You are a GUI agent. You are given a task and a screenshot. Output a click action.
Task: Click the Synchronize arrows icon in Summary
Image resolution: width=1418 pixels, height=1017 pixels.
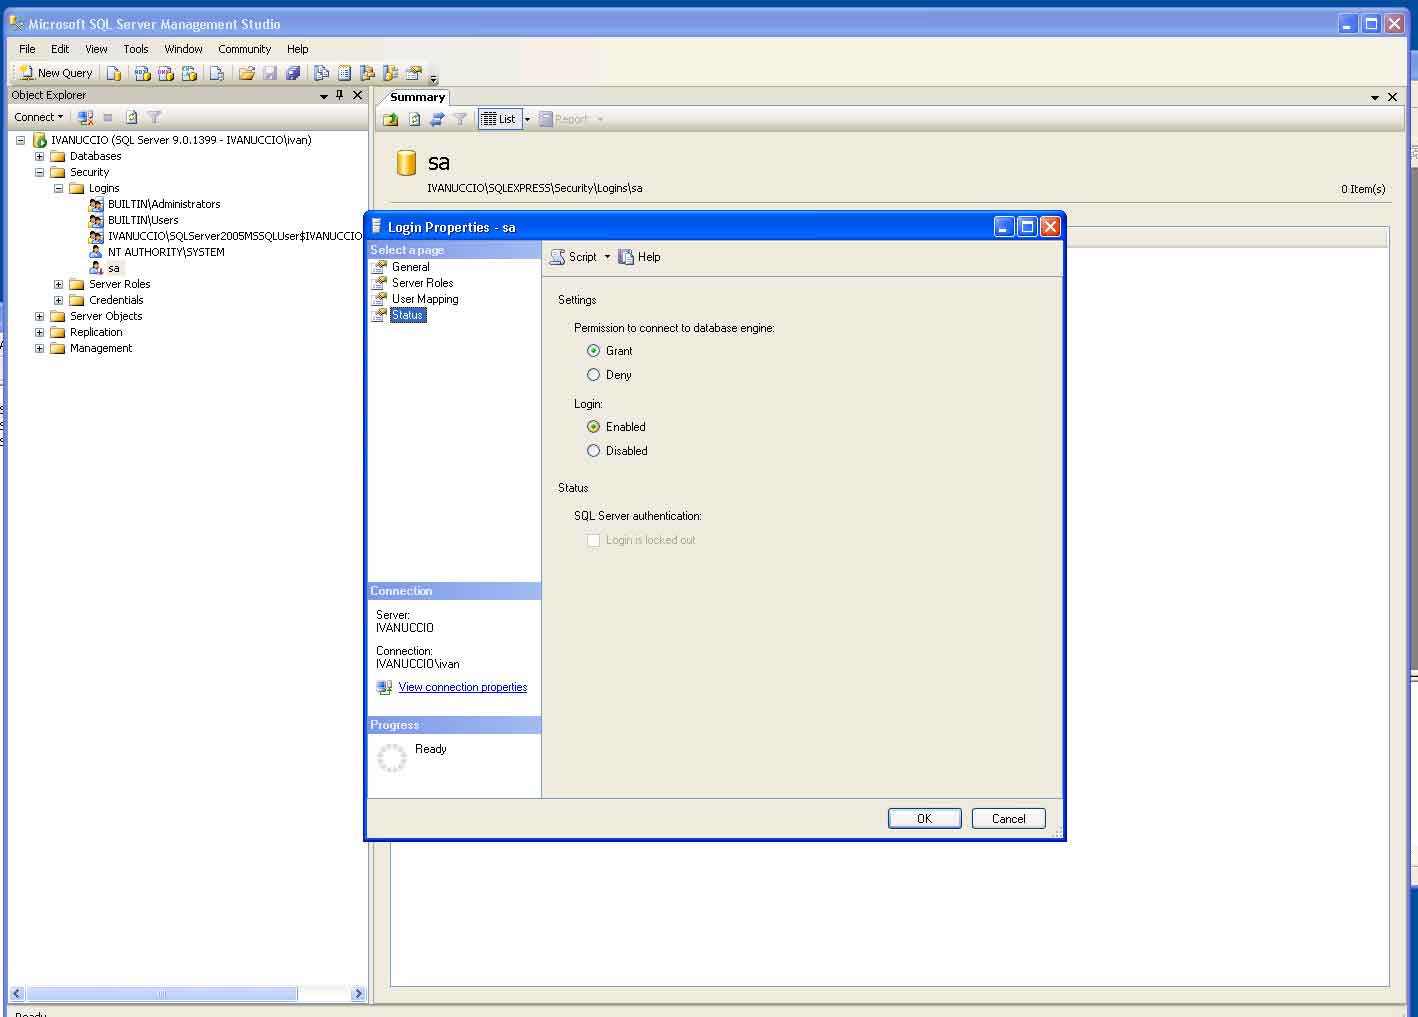tap(437, 119)
